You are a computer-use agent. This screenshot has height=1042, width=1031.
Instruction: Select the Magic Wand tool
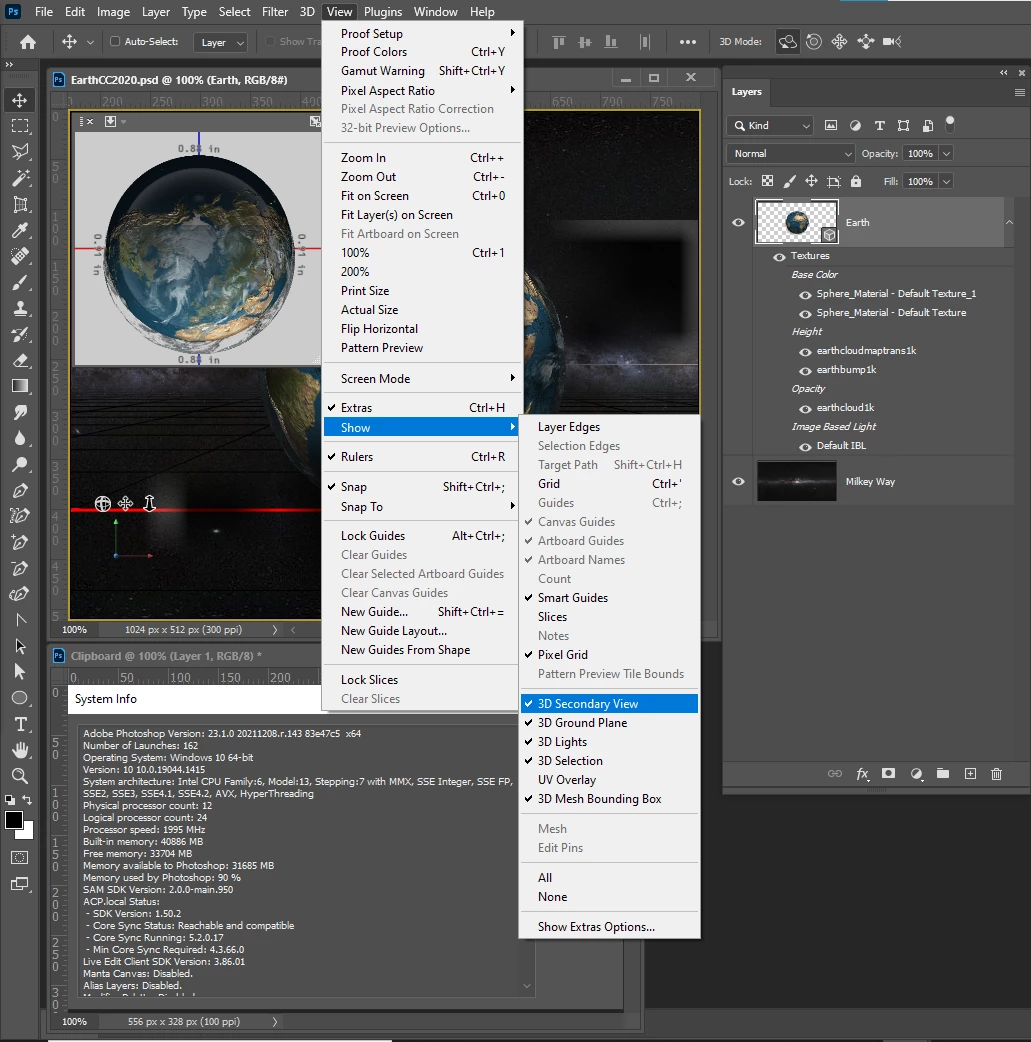tap(20, 178)
